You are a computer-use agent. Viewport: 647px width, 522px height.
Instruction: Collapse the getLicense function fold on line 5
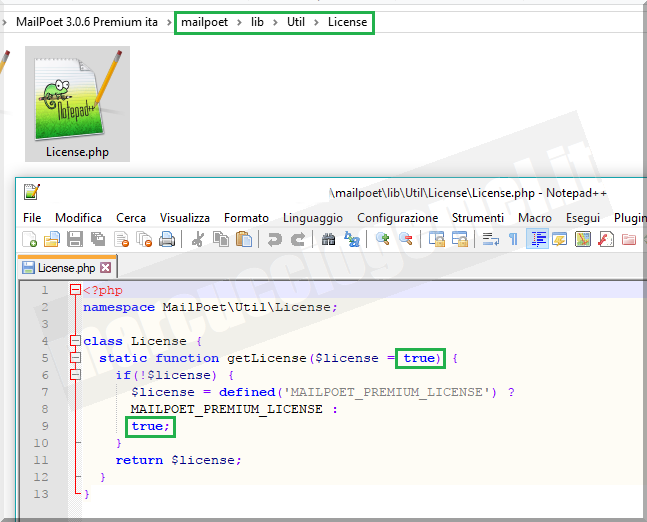[75, 358]
